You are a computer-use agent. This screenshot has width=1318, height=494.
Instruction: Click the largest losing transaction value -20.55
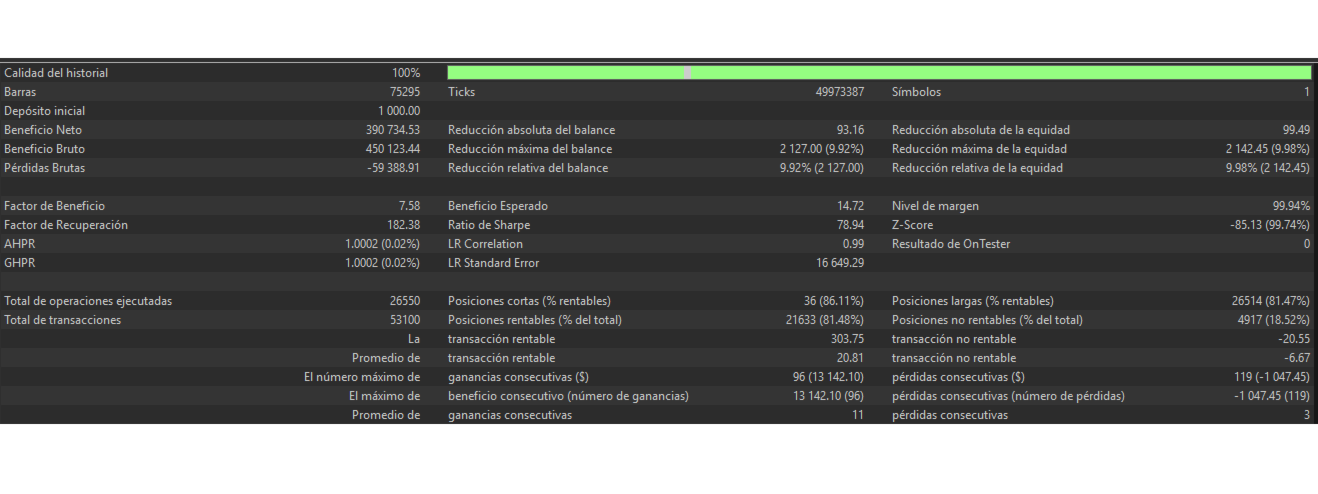[x=1293, y=339]
